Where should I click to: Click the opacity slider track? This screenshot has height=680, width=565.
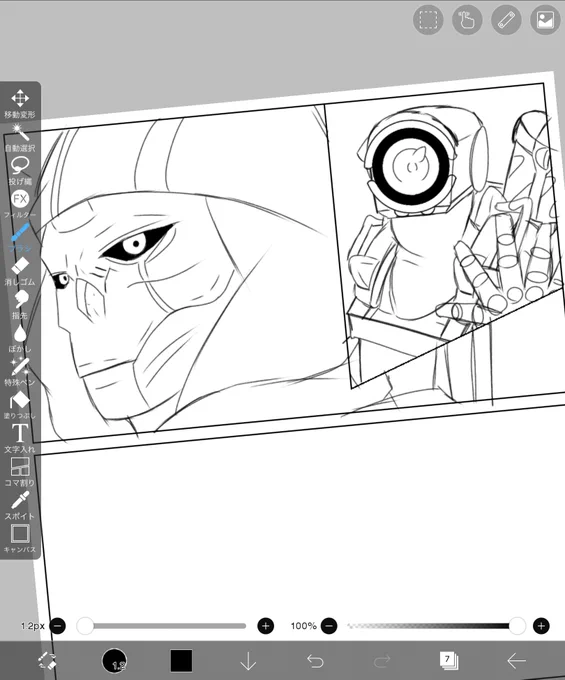click(x=434, y=626)
